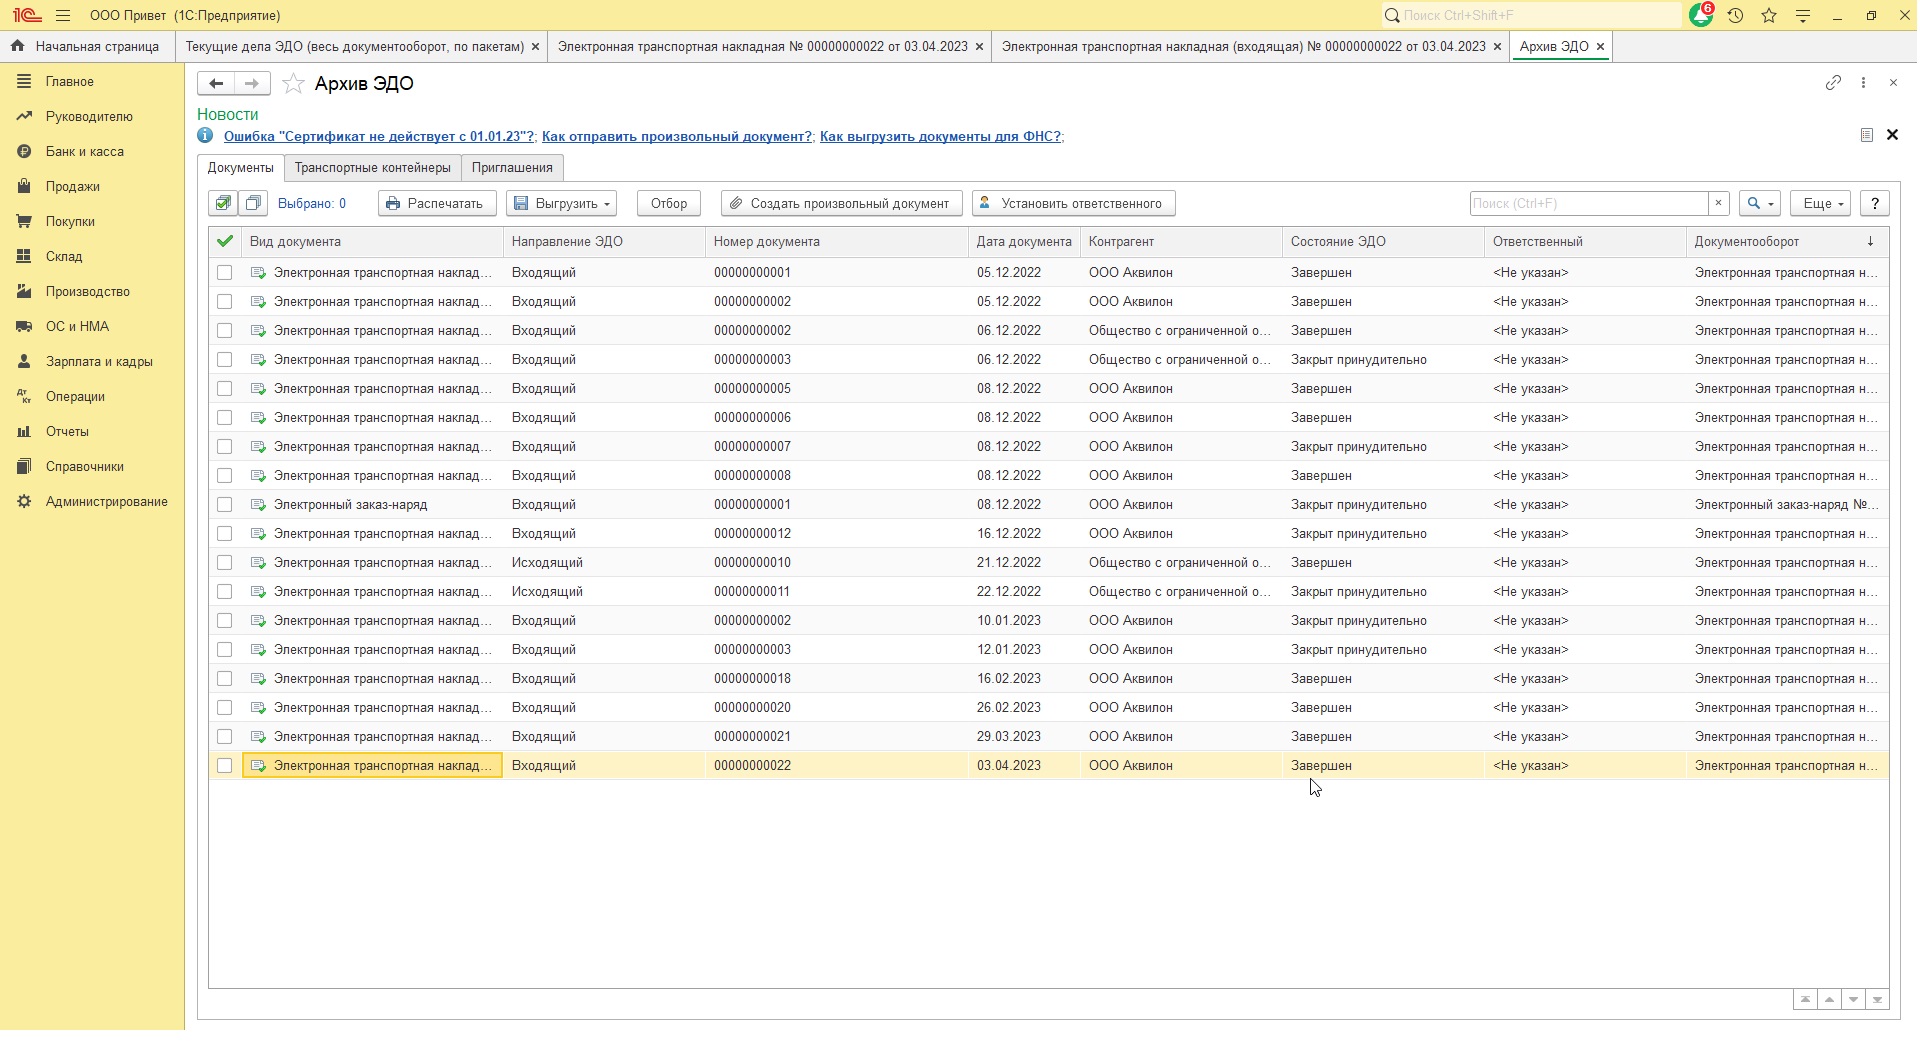Go forward with right arrow button
Image resolution: width=1920 pixels, height=1063 pixels.
coord(252,83)
